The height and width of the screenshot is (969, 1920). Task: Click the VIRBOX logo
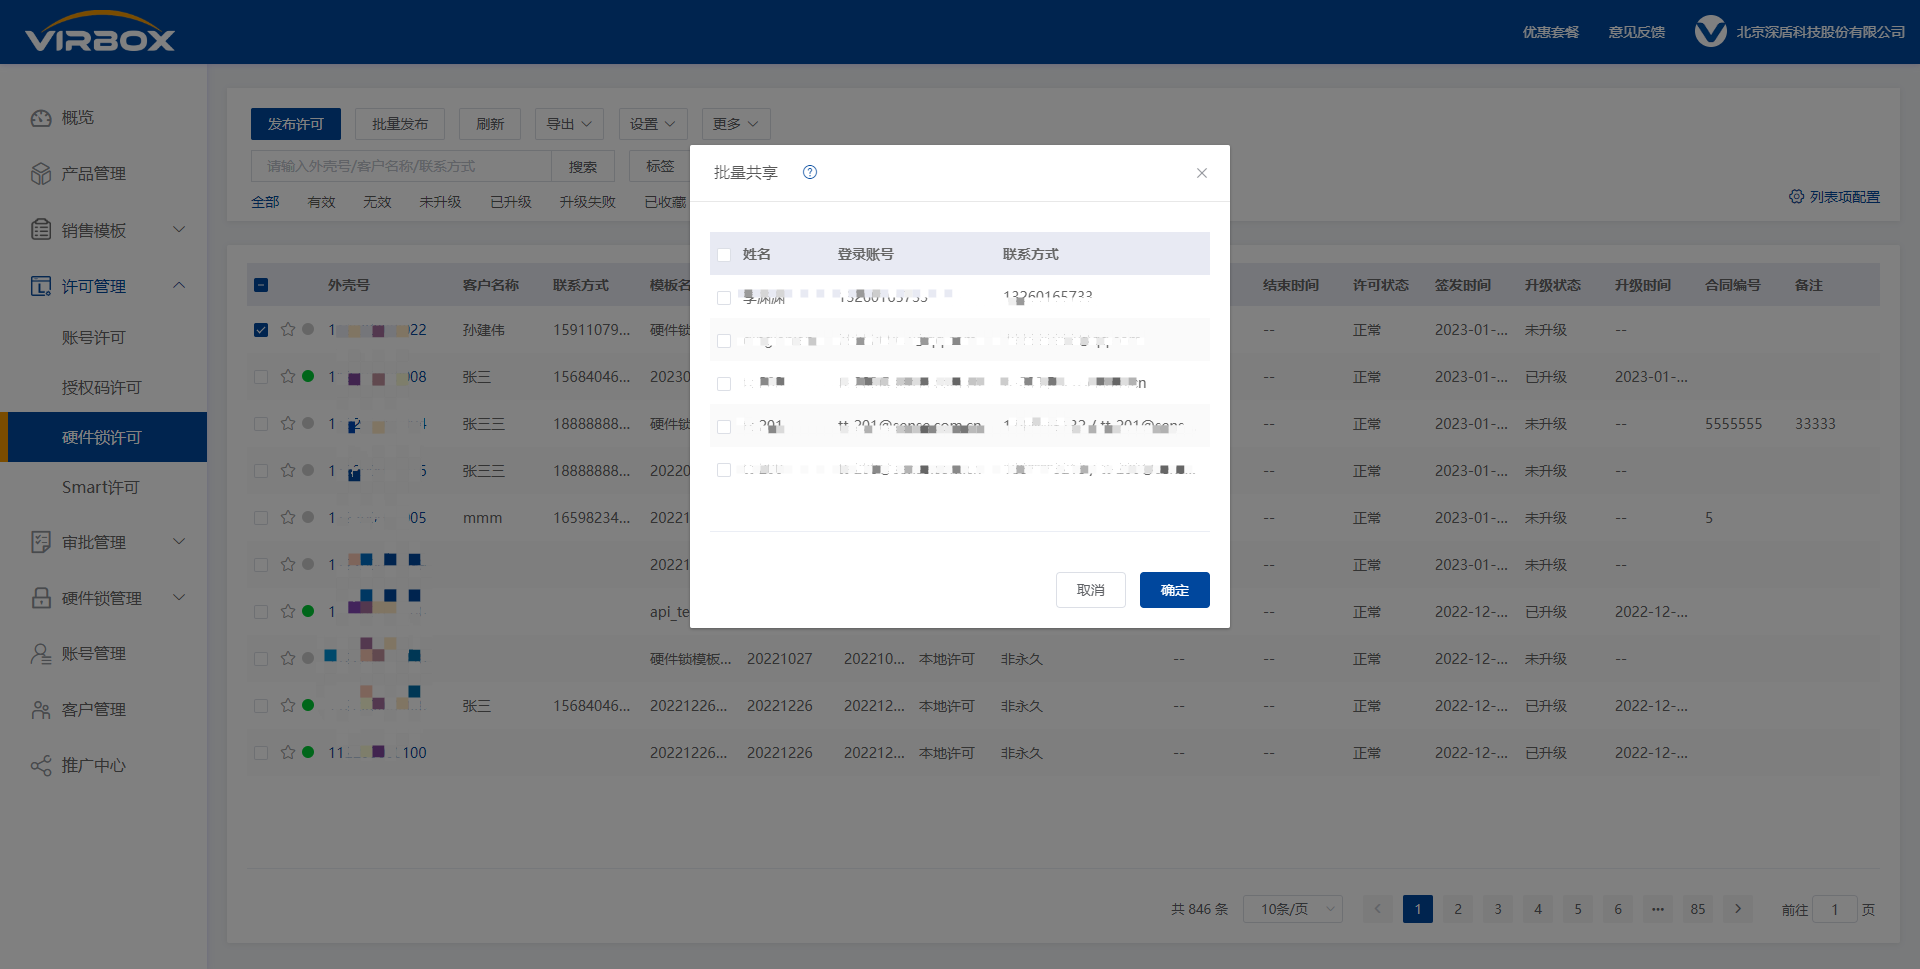point(100,32)
